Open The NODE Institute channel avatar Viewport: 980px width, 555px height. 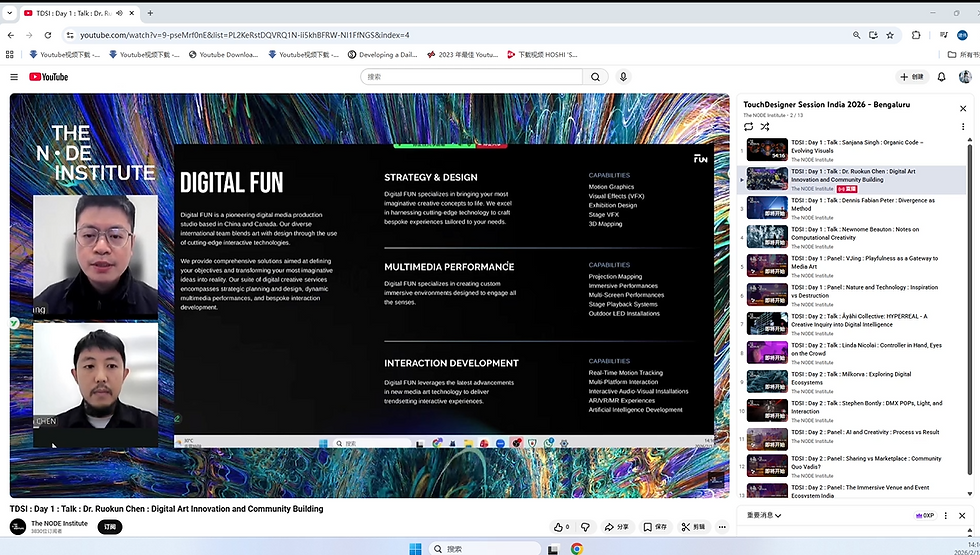tap(18, 527)
